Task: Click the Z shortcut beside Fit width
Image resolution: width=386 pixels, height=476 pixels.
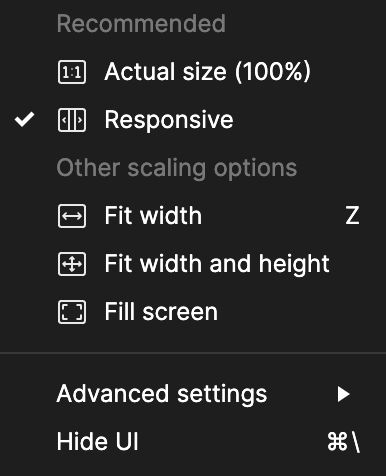Action: coord(352,216)
